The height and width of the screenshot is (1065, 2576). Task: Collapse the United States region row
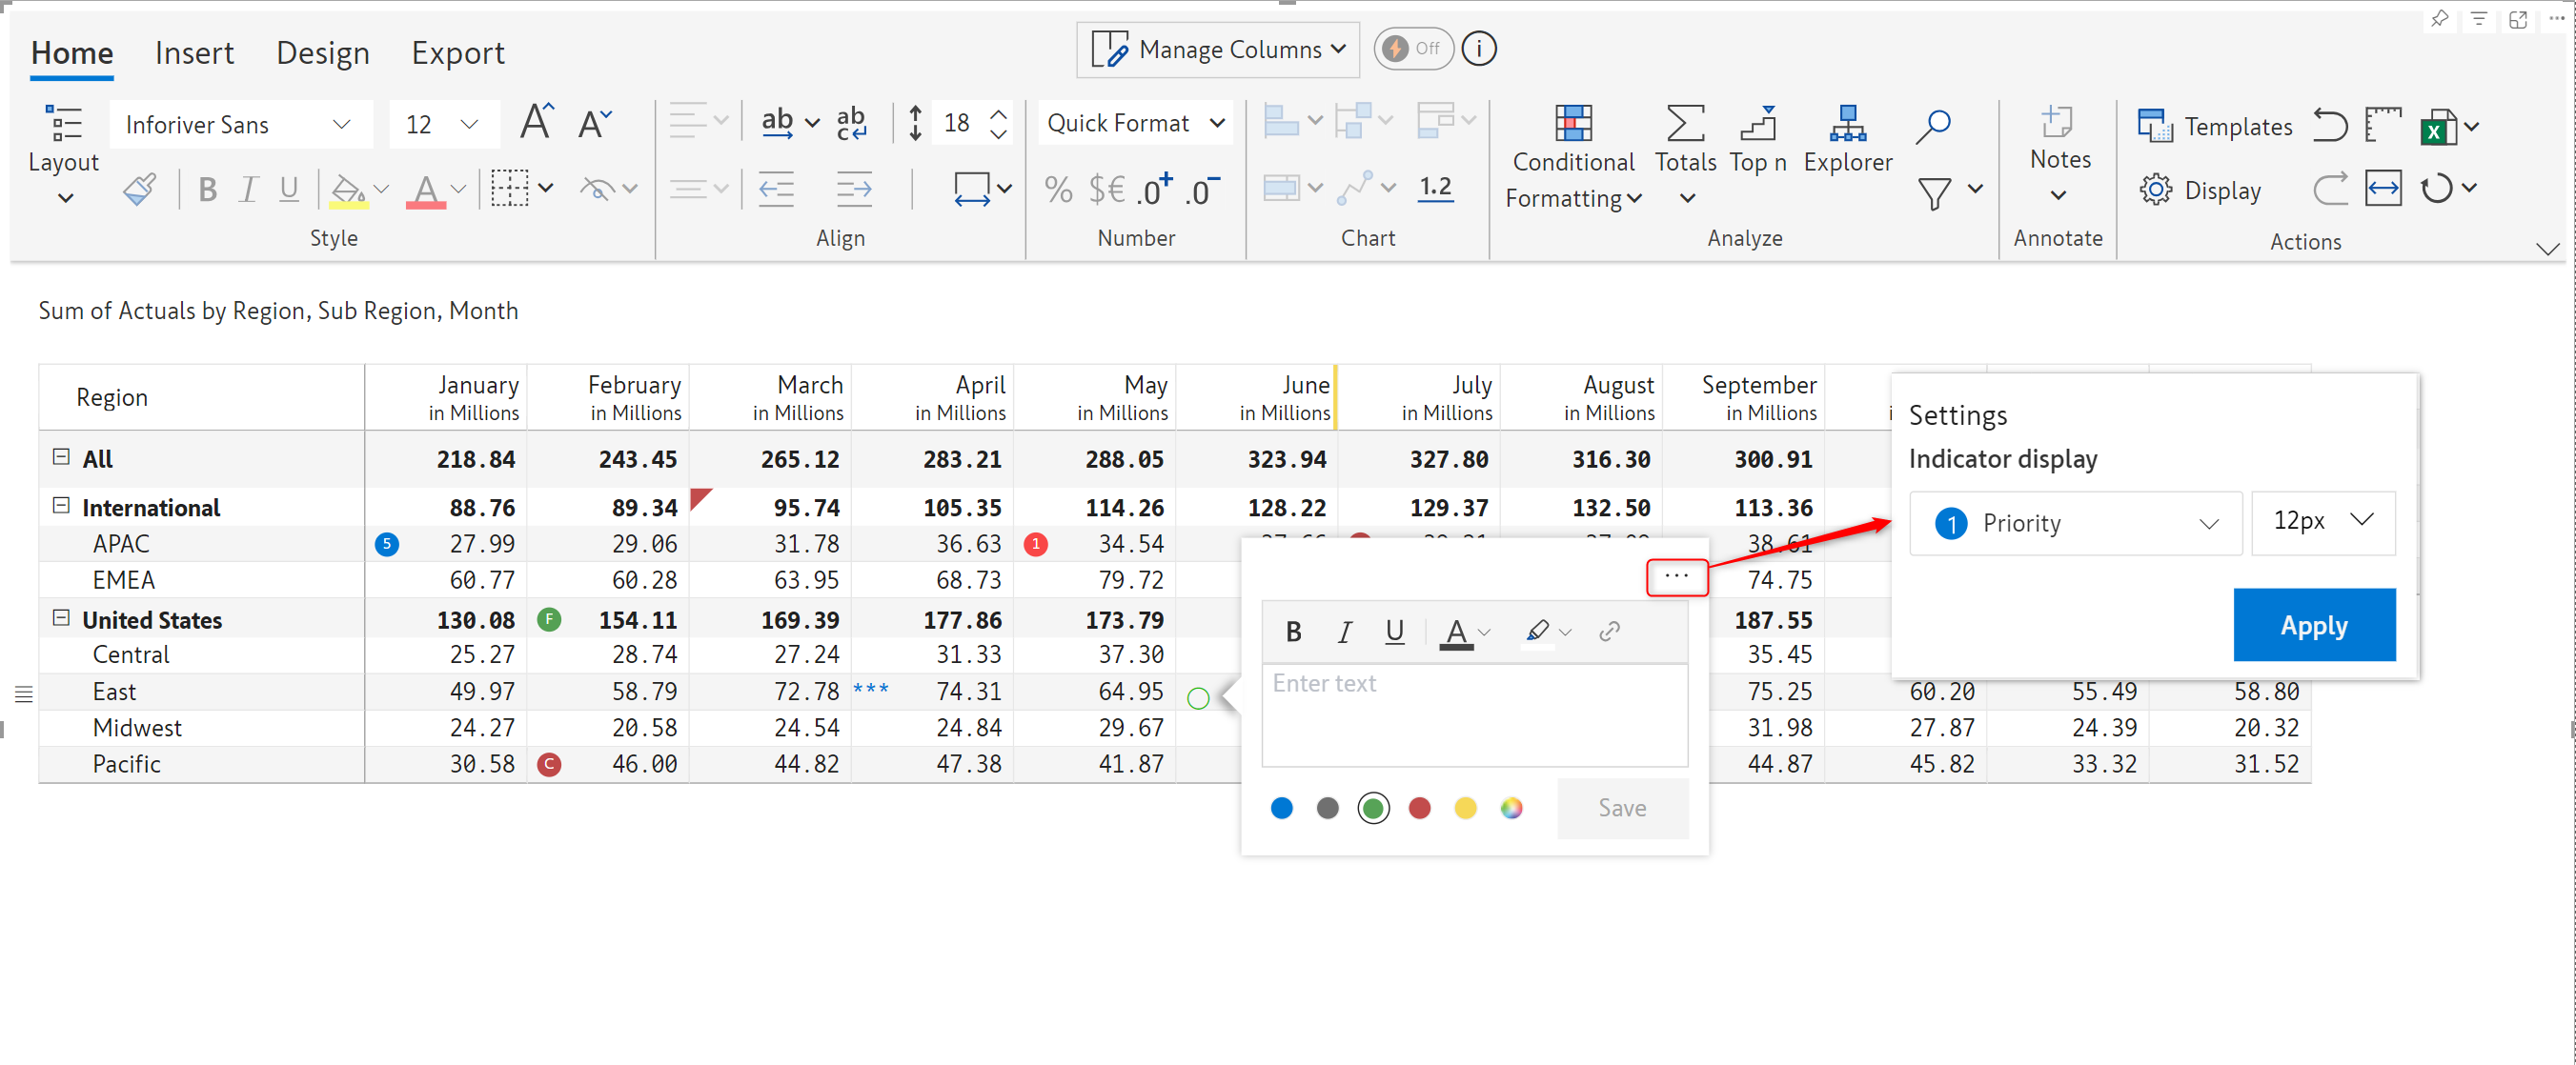click(61, 618)
